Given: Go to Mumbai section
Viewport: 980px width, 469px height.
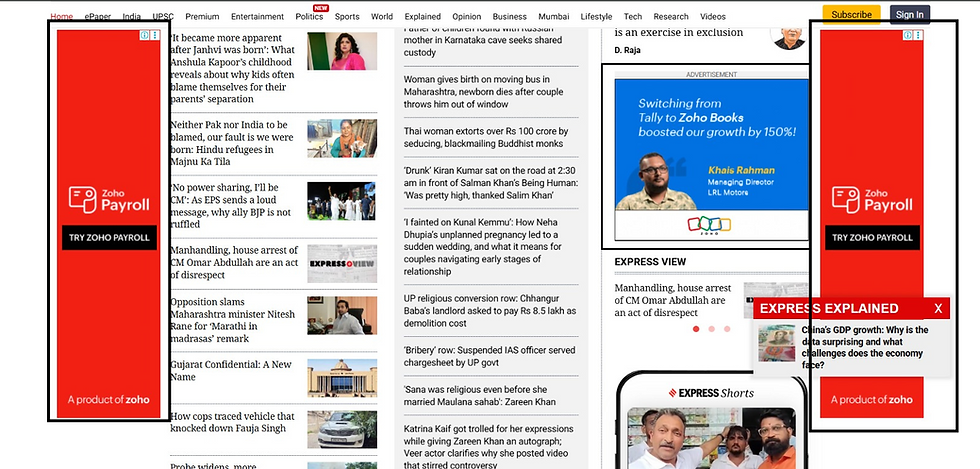Looking at the screenshot, I should tap(554, 16).
